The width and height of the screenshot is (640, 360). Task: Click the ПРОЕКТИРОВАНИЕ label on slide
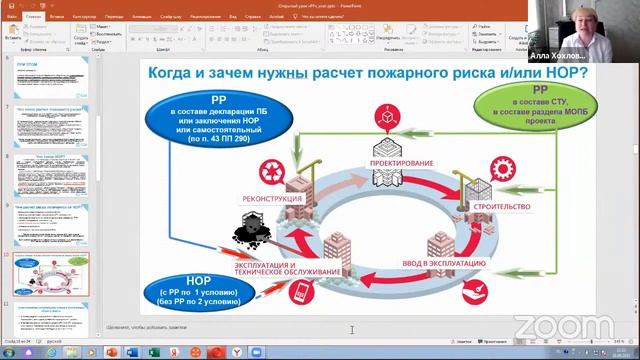[x=402, y=163]
